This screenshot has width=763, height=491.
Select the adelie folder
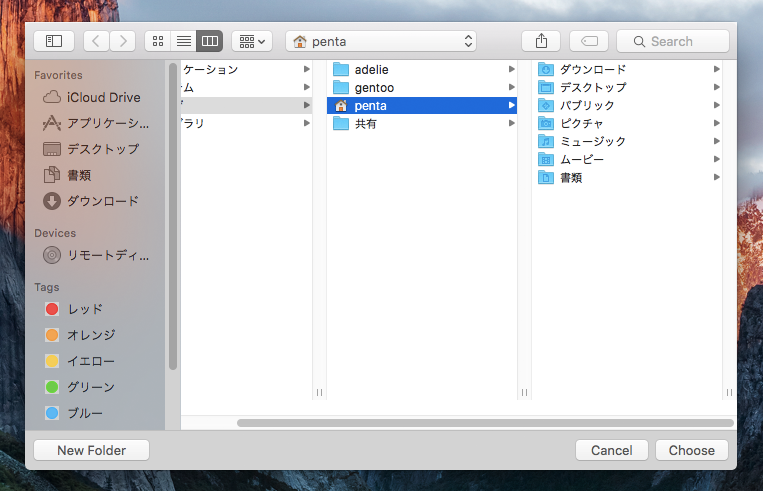click(x=421, y=70)
